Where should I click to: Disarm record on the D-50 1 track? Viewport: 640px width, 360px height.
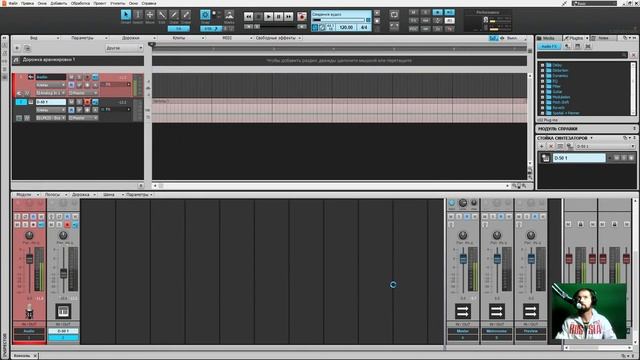(87, 102)
